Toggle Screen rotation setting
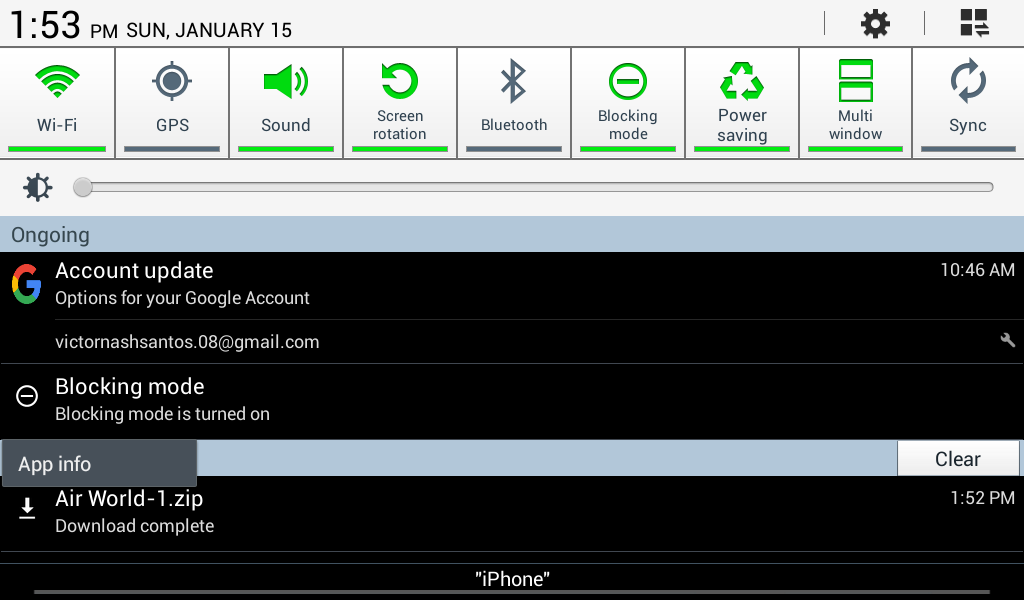 tap(400, 103)
